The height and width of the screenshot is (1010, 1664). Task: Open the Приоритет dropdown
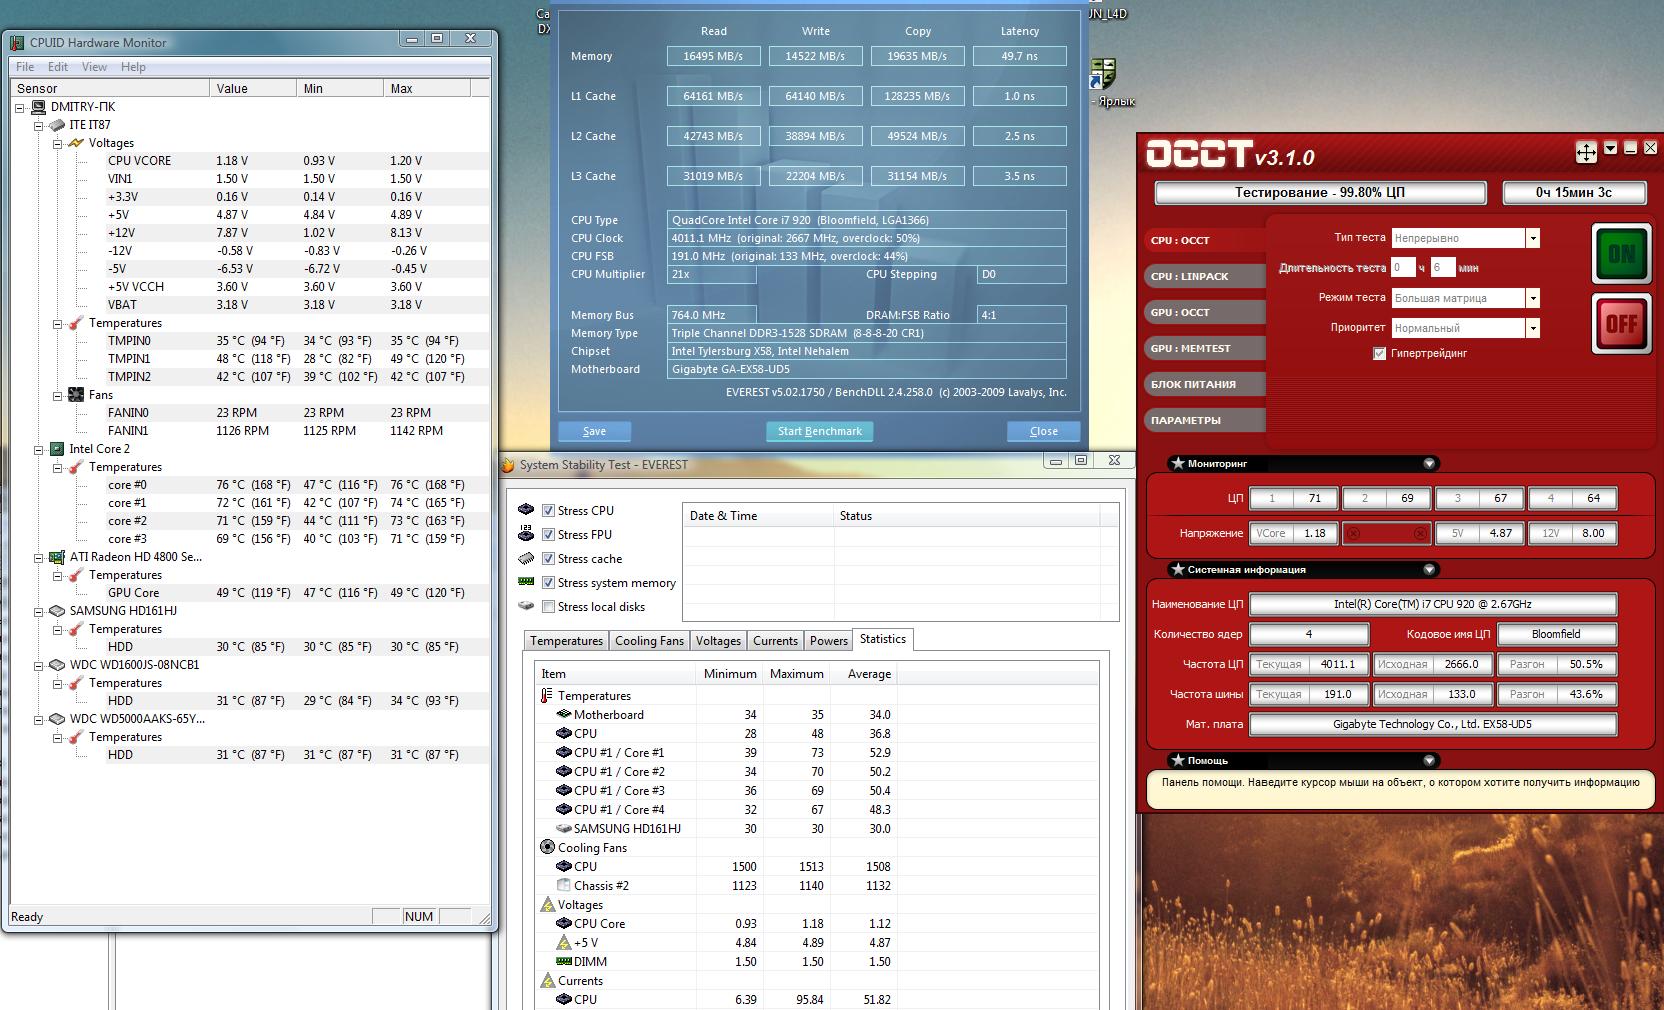(1532, 328)
